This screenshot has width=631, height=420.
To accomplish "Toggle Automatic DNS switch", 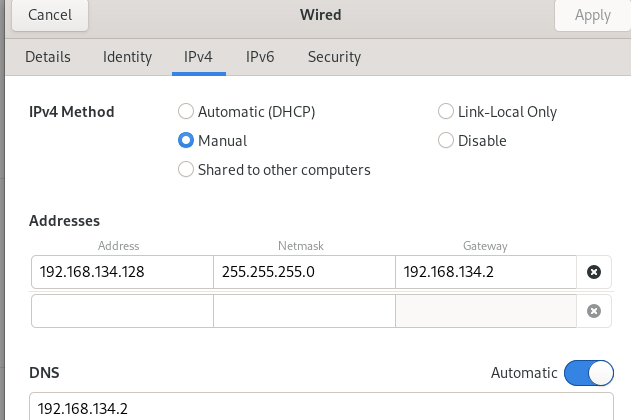I will pyautogui.click(x=588, y=373).
